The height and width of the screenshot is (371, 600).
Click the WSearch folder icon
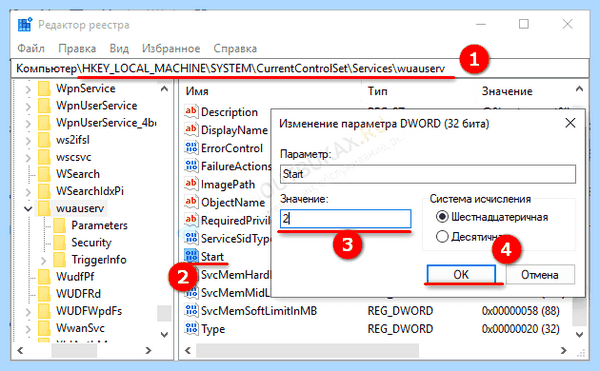[x=44, y=174]
